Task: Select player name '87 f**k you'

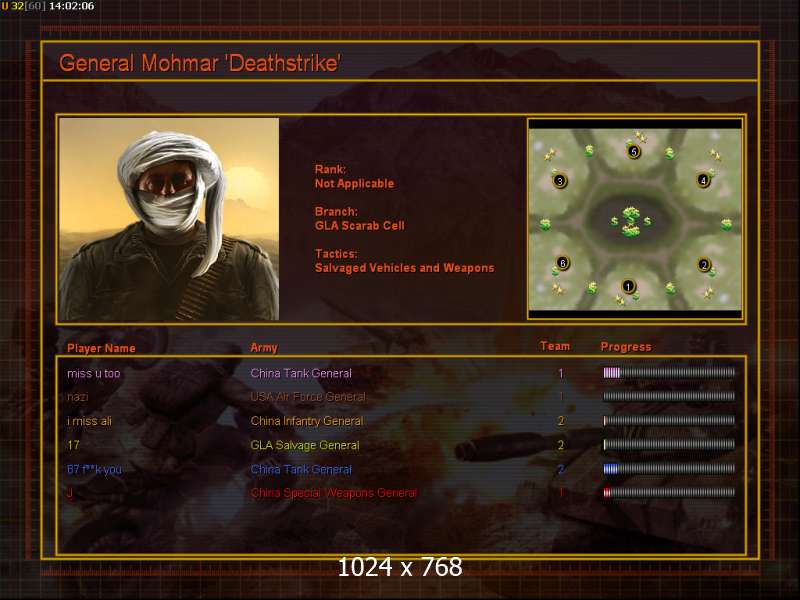Action: pos(94,469)
